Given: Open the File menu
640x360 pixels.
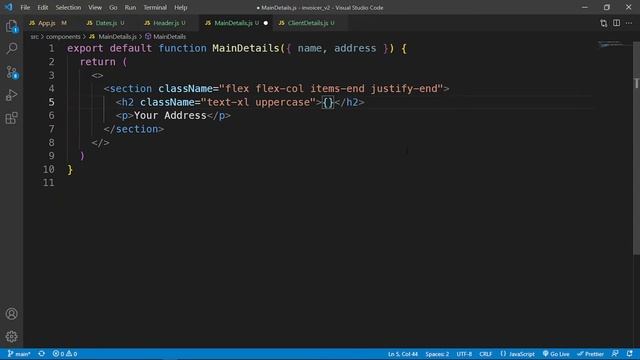Looking at the screenshot, I should point(25,7).
